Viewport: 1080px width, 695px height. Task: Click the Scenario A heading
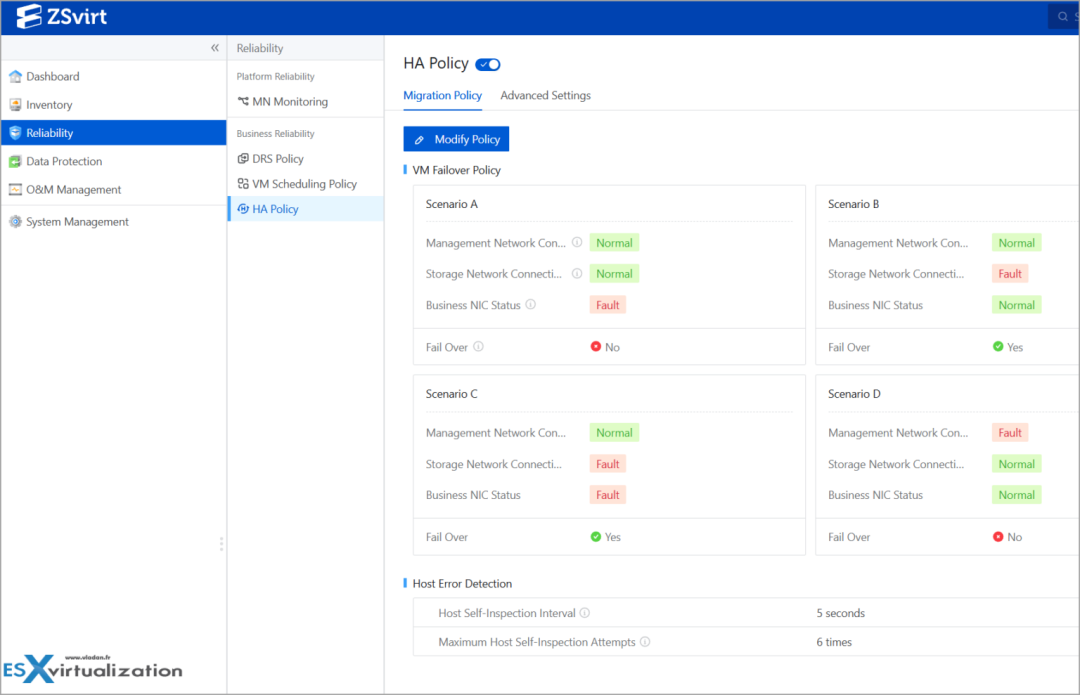click(451, 204)
